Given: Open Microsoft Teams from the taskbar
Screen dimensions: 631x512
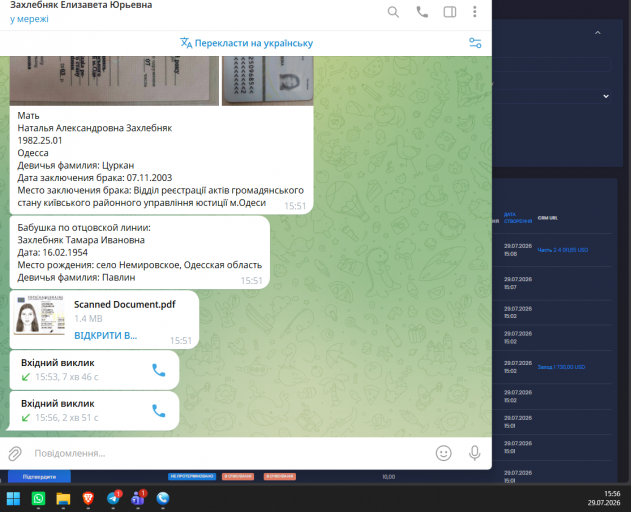Looking at the screenshot, I should pyautogui.click(x=138, y=499).
